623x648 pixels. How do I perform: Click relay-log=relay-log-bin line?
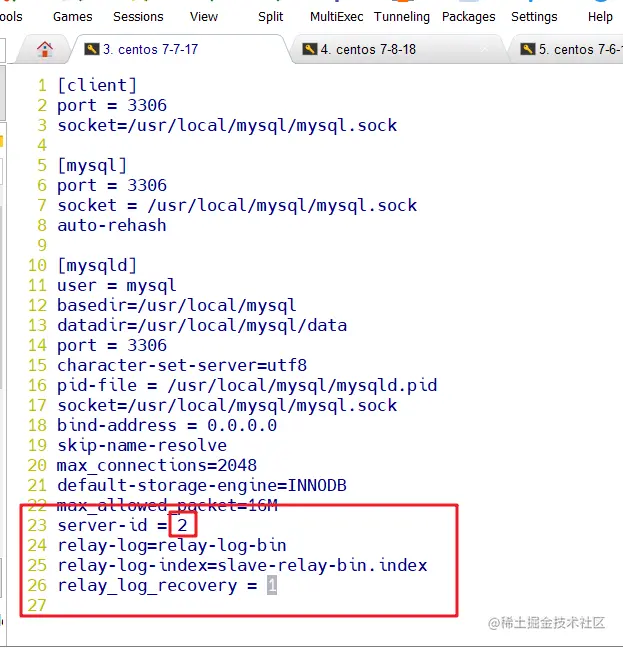coord(172,546)
